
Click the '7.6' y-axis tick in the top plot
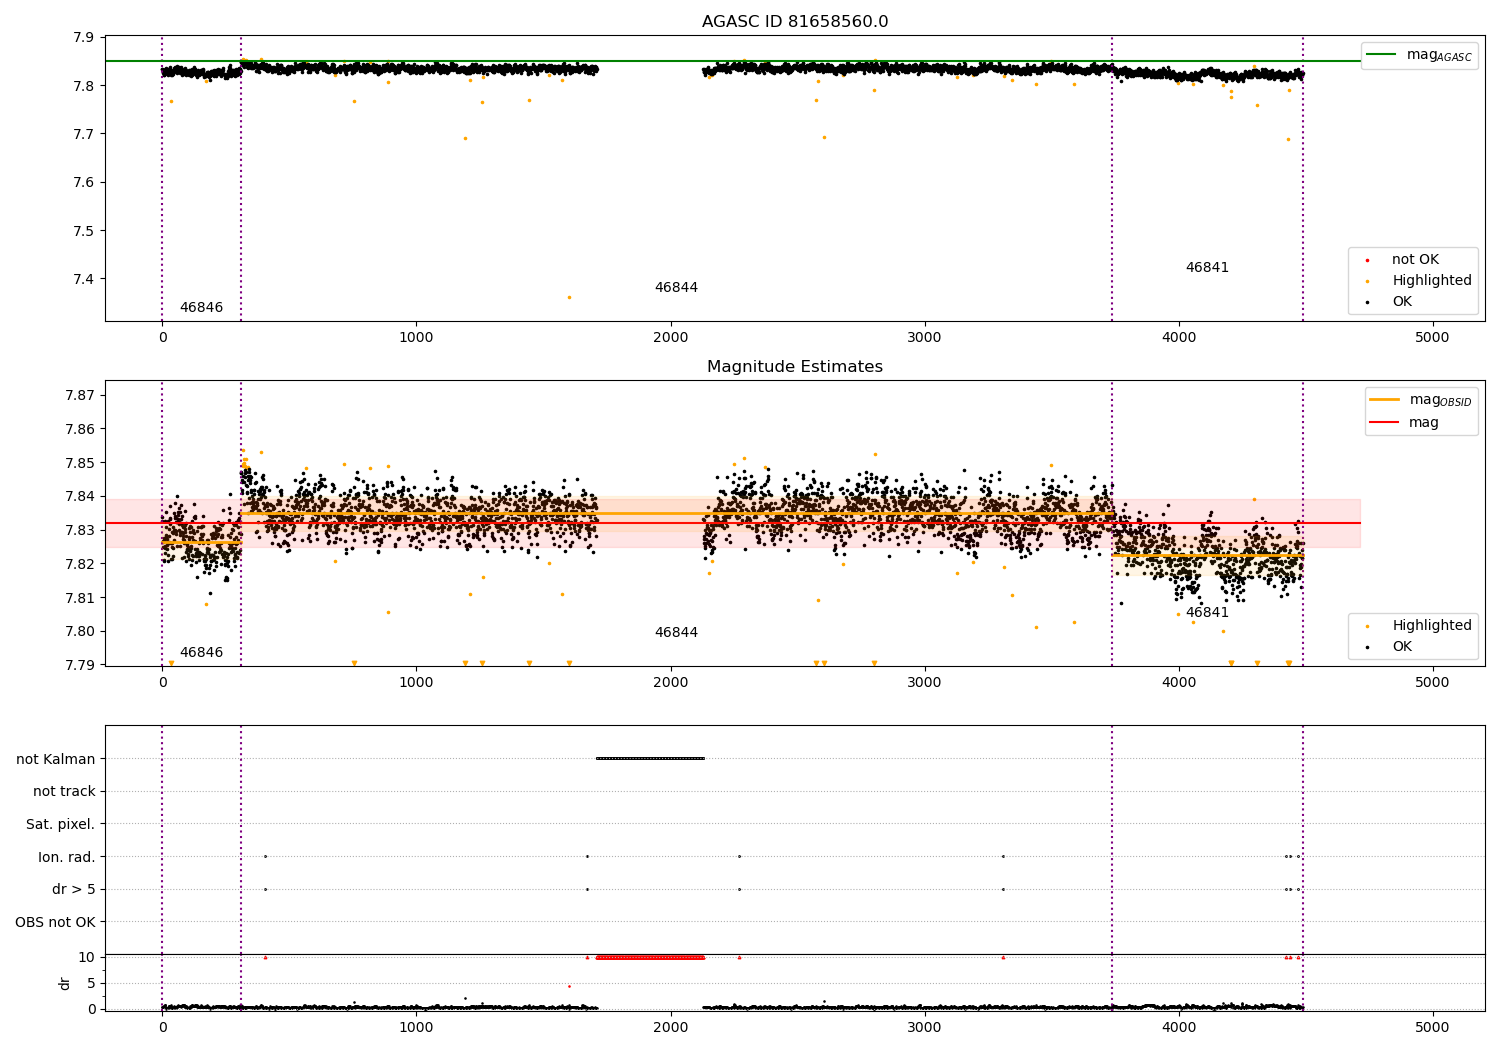coord(83,183)
